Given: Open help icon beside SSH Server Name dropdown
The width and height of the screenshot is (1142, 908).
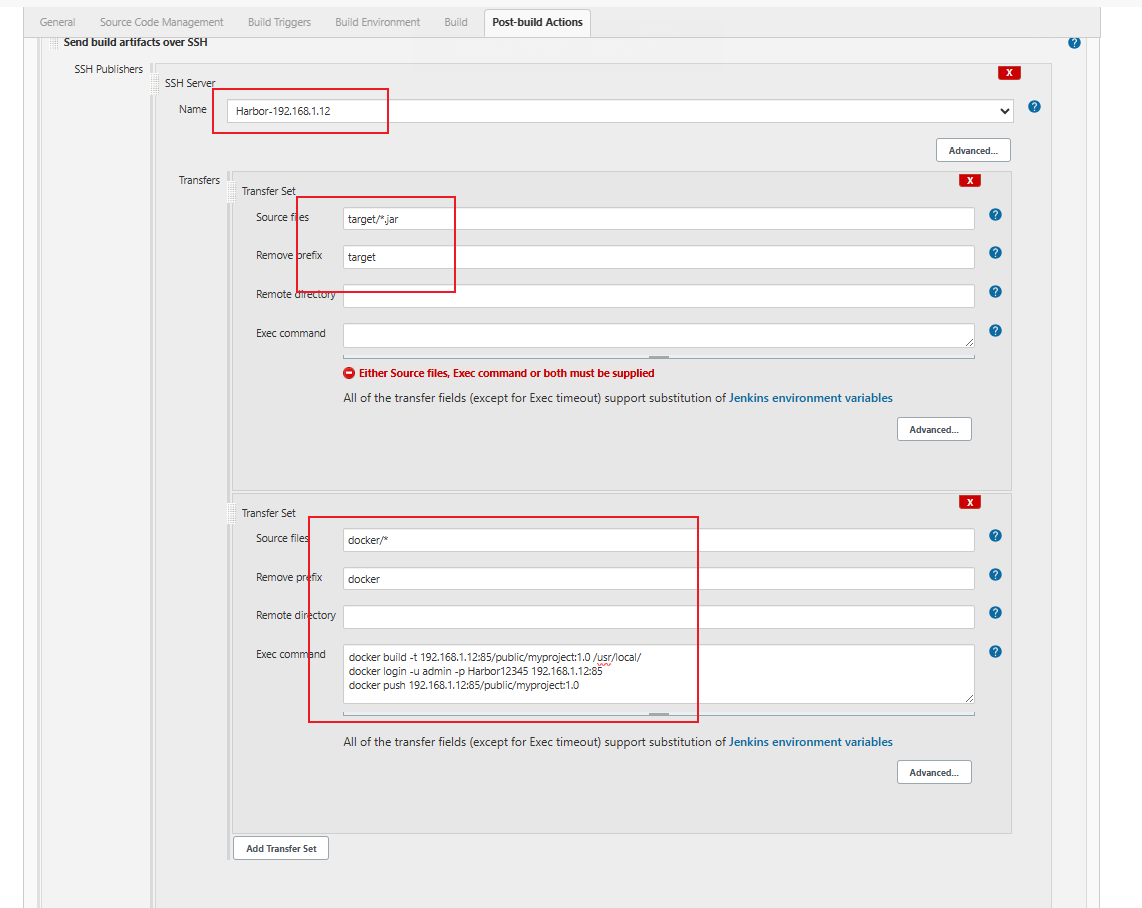Looking at the screenshot, I should click(1033, 107).
